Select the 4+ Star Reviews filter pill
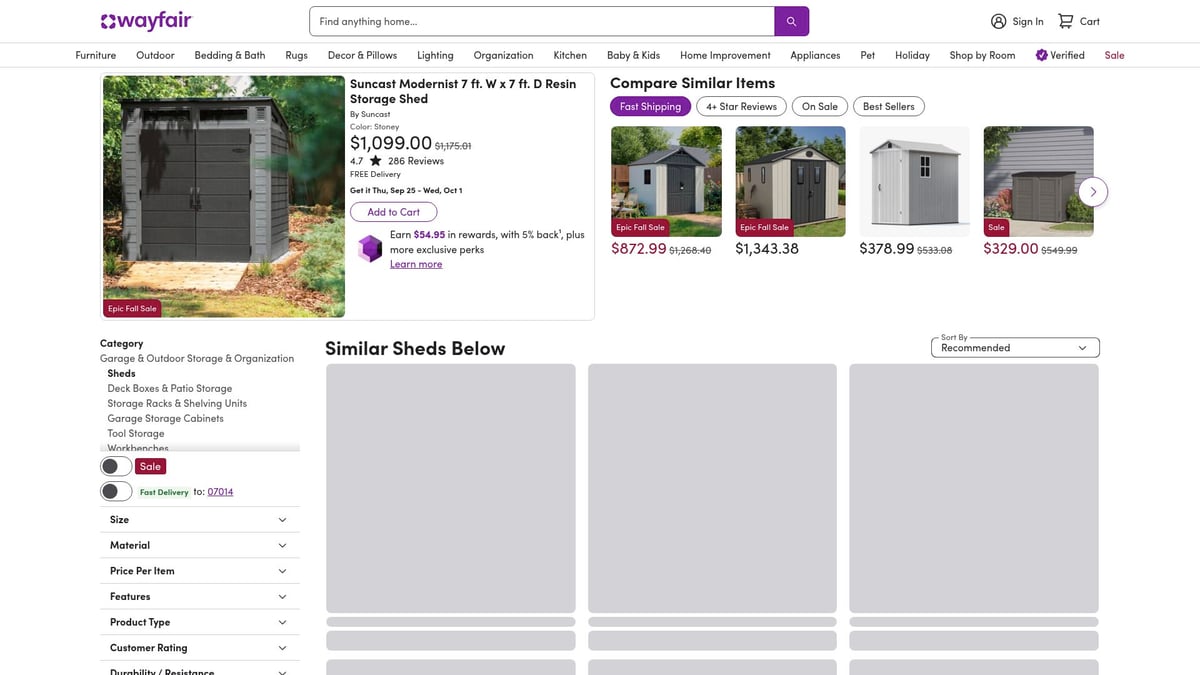The image size is (1200, 675). pyautogui.click(x=741, y=106)
